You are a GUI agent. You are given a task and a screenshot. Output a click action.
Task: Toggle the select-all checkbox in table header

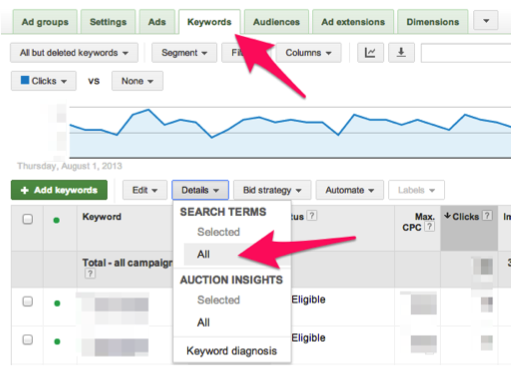coord(28,219)
